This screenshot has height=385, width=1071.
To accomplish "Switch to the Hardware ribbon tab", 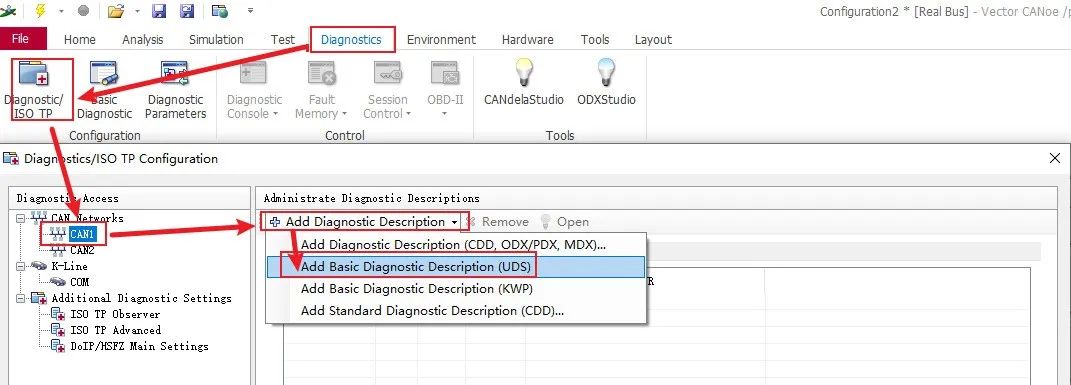I will pos(527,40).
